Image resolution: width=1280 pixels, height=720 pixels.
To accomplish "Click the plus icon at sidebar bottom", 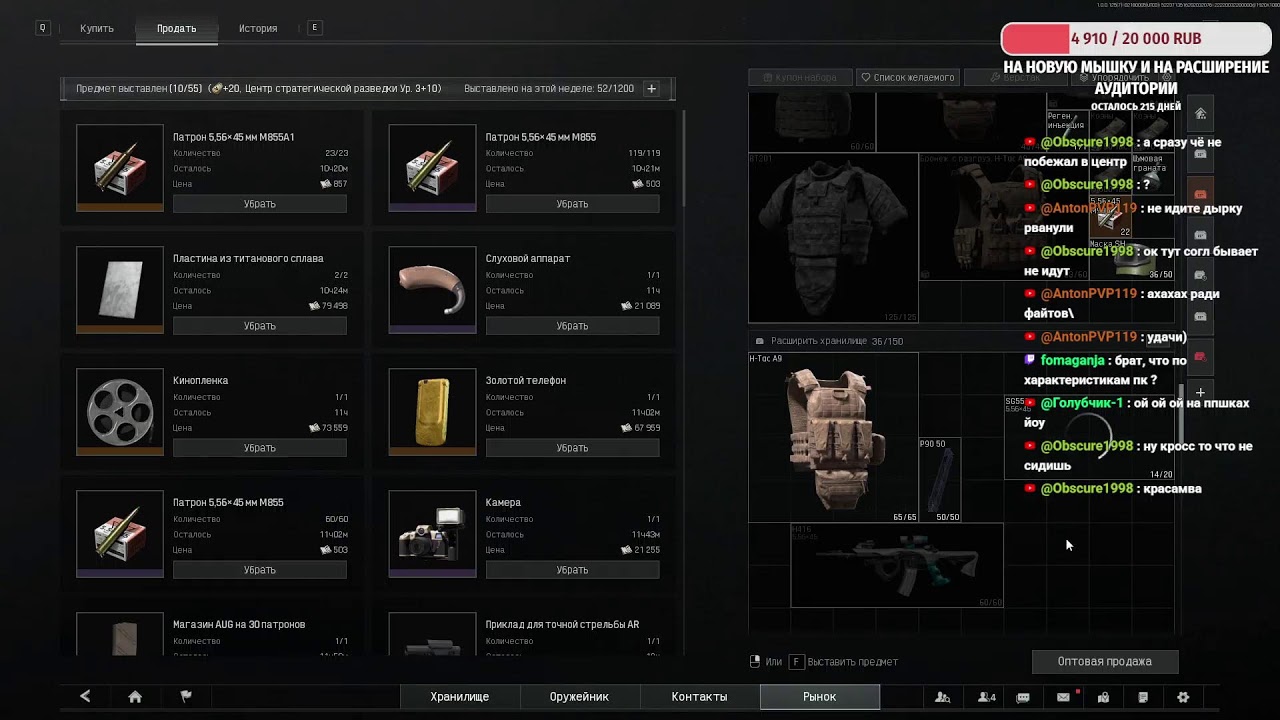I will click(x=1201, y=393).
